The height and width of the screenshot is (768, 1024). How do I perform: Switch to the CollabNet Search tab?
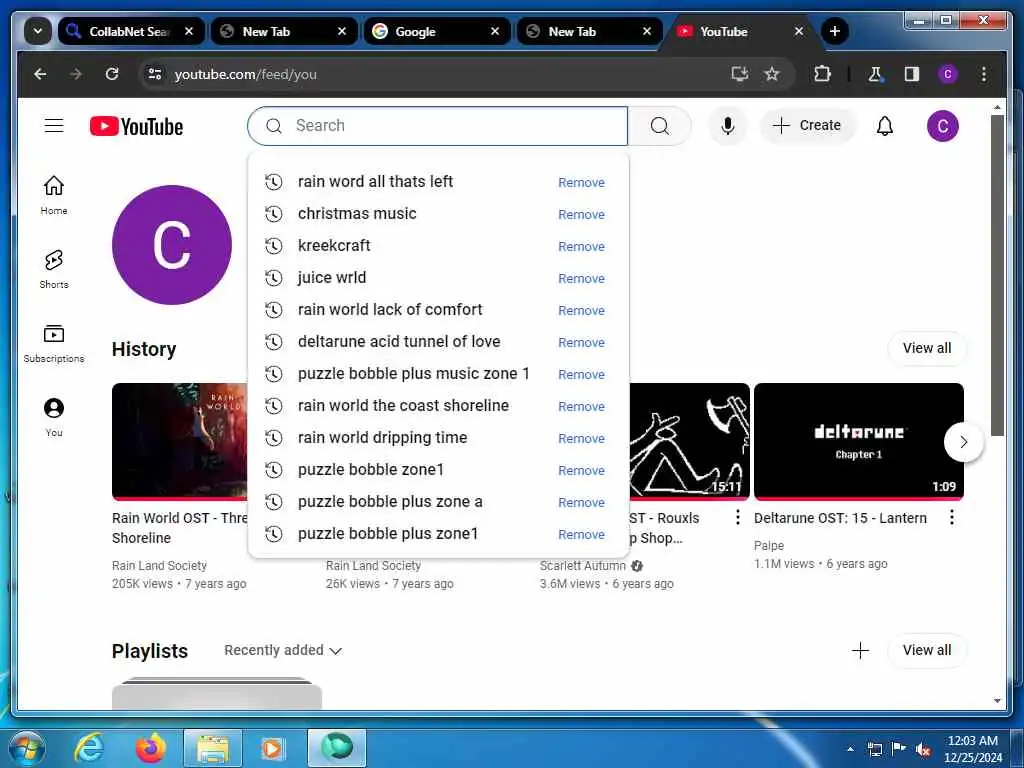pos(129,31)
